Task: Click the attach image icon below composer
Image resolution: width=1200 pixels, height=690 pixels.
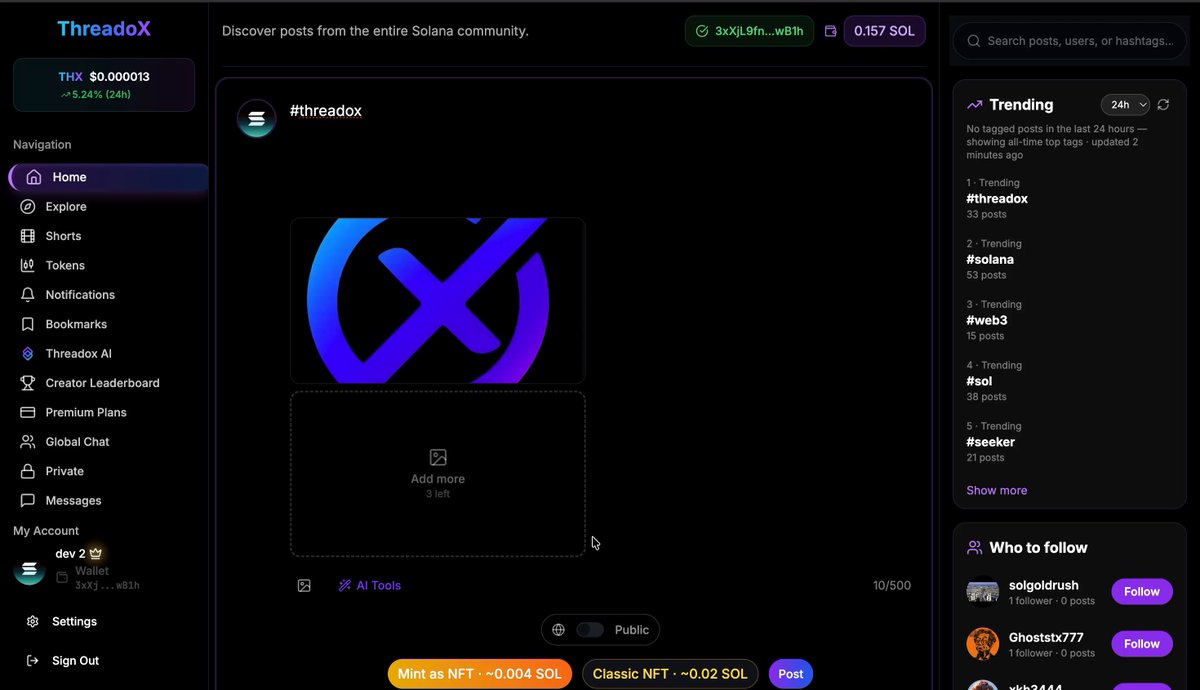Action: click(x=304, y=586)
